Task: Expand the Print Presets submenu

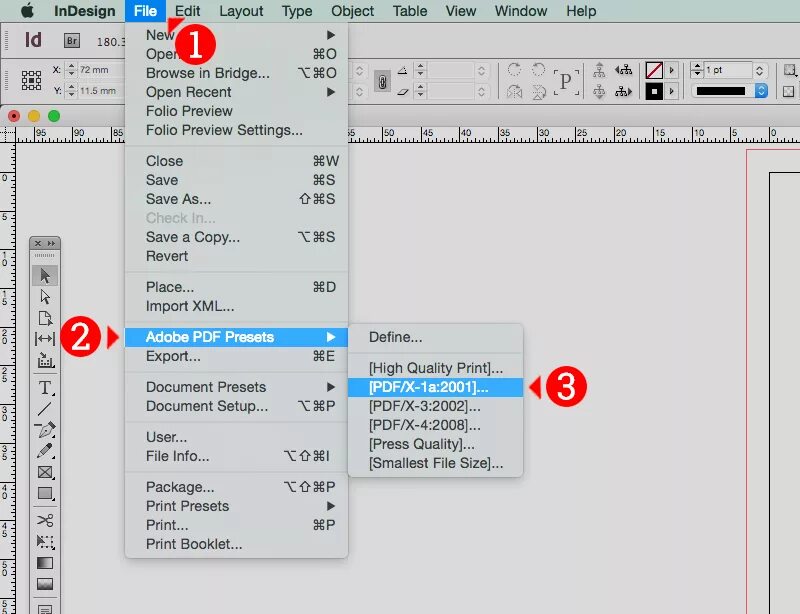Action: (x=237, y=506)
